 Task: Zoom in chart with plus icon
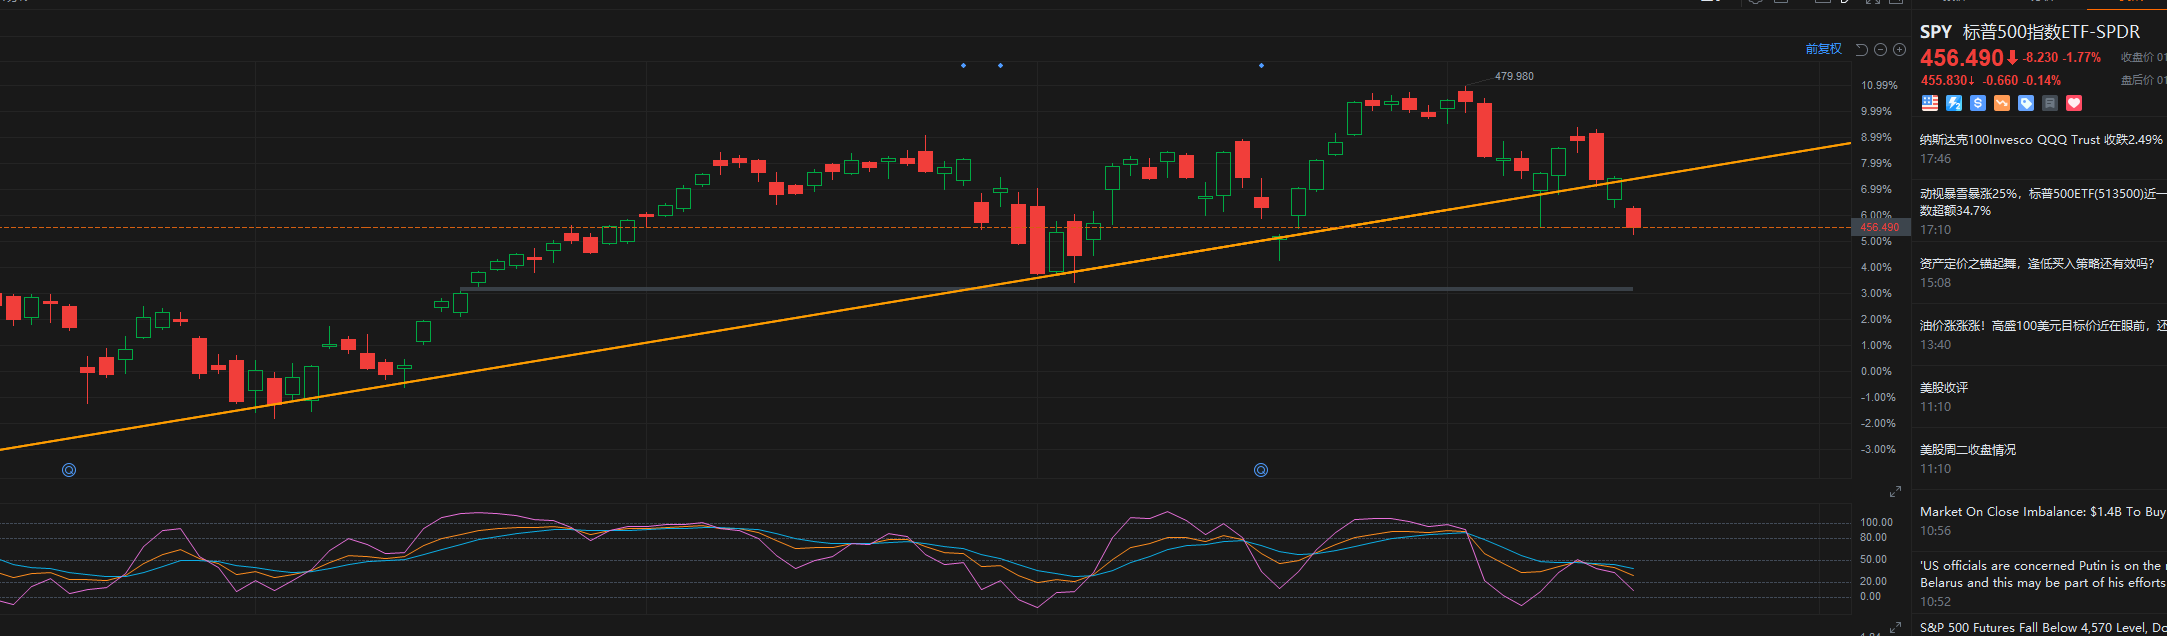coord(1899,49)
